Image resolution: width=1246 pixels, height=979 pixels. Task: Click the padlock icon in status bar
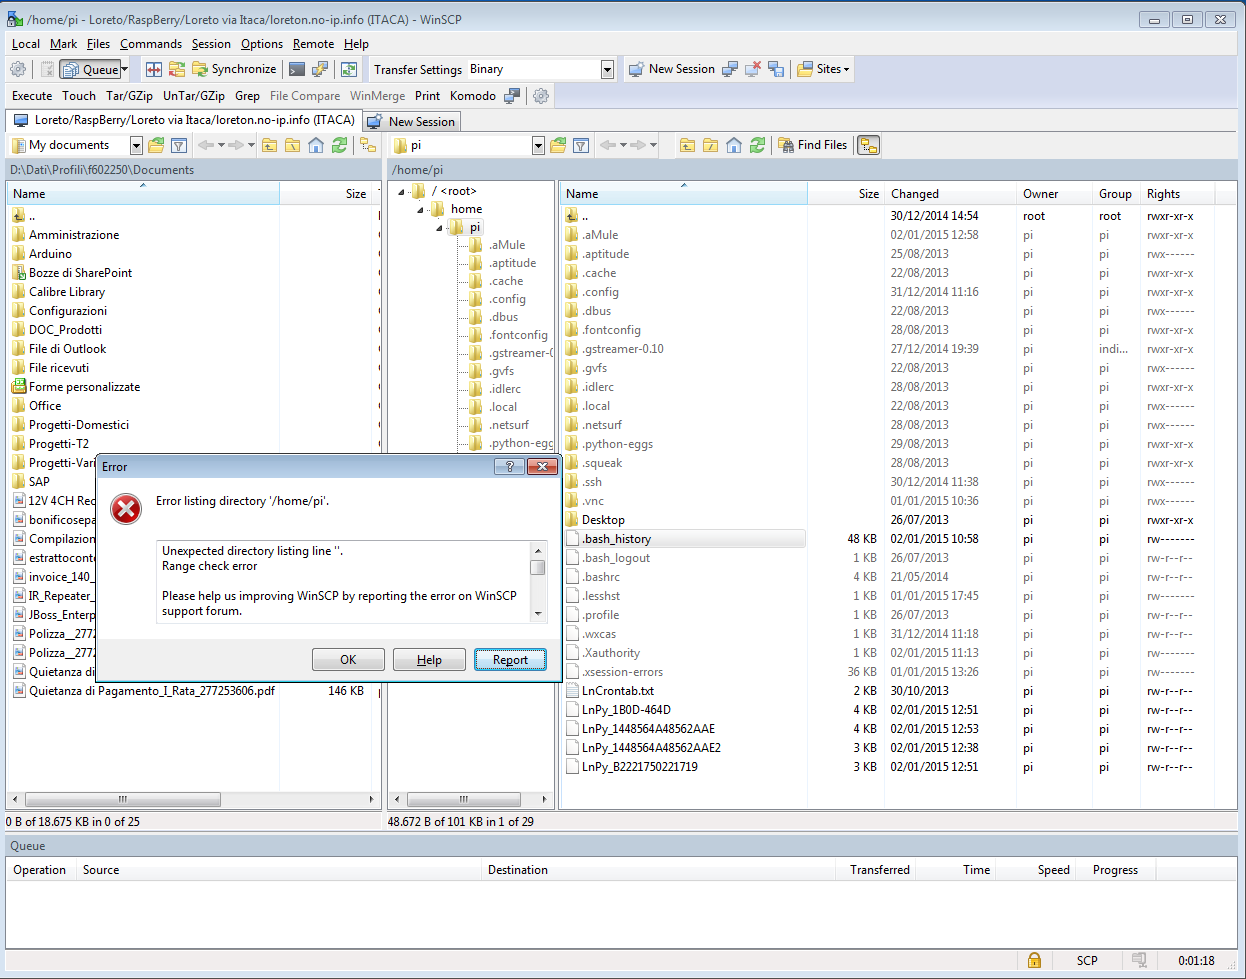1034,960
